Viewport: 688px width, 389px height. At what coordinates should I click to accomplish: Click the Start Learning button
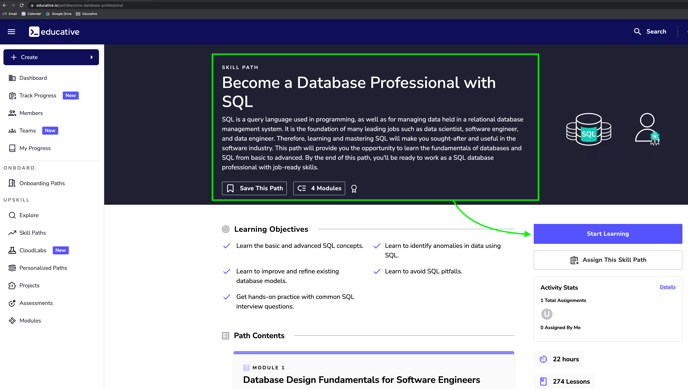tap(608, 234)
